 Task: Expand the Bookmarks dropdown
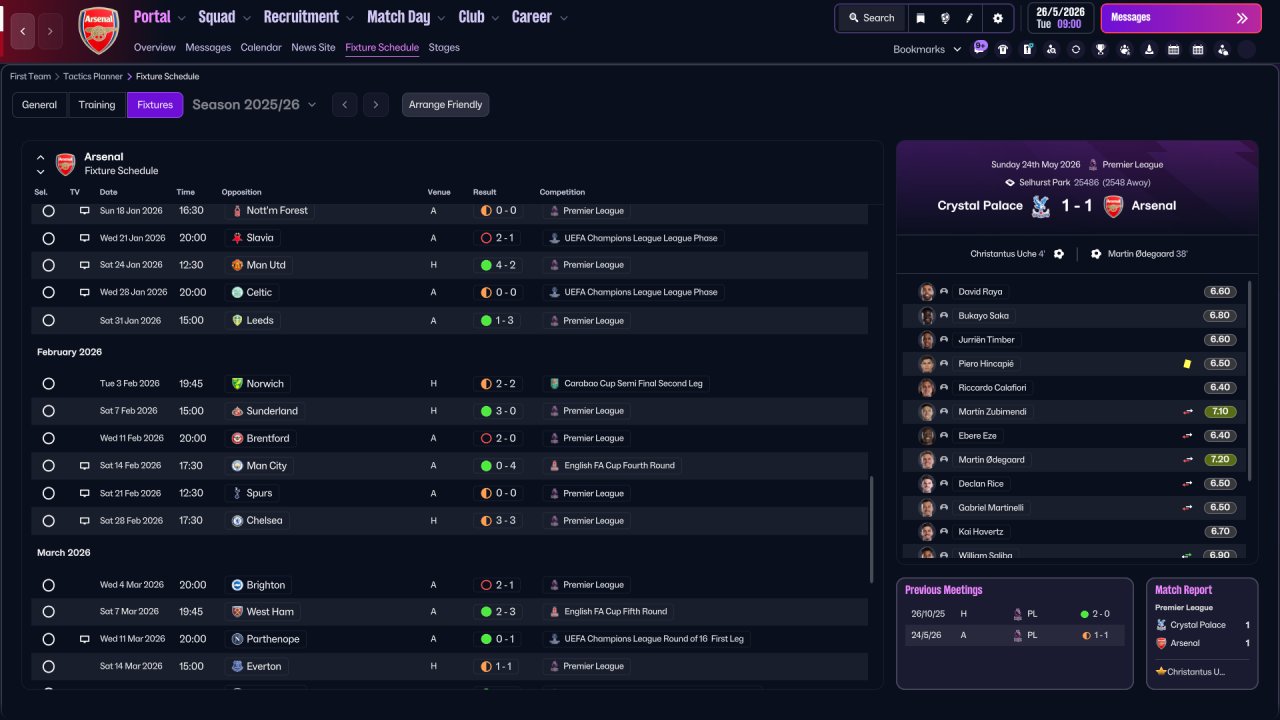coord(927,49)
